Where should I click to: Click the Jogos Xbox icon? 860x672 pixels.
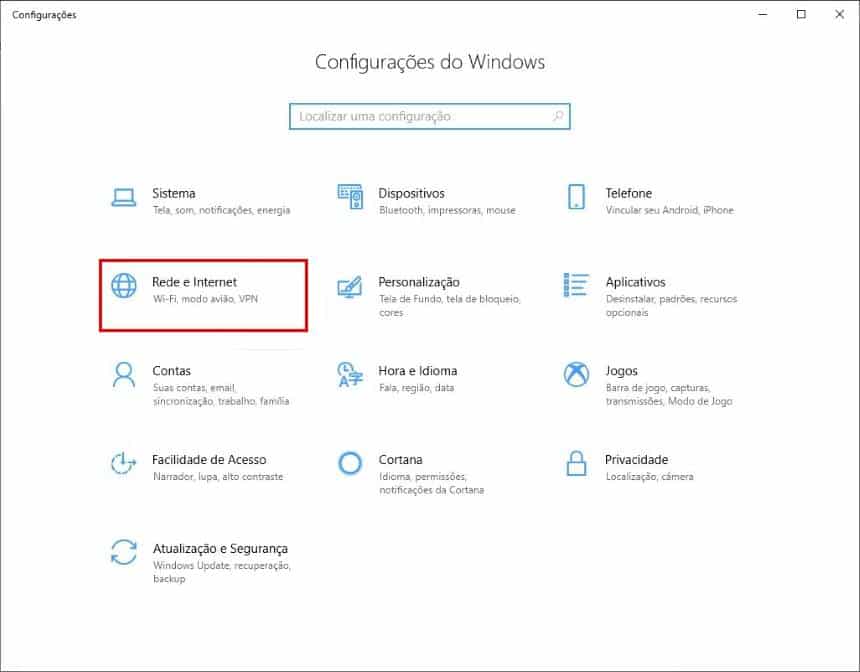pyautogui.click(x=576, y=374)
